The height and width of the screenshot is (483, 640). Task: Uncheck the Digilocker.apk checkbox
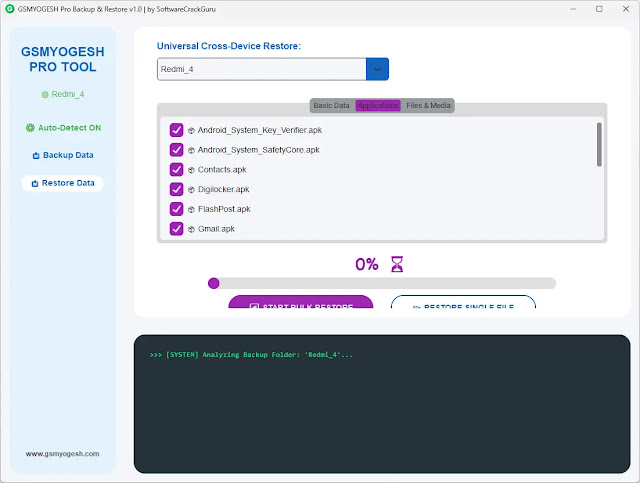coord(176,189)
